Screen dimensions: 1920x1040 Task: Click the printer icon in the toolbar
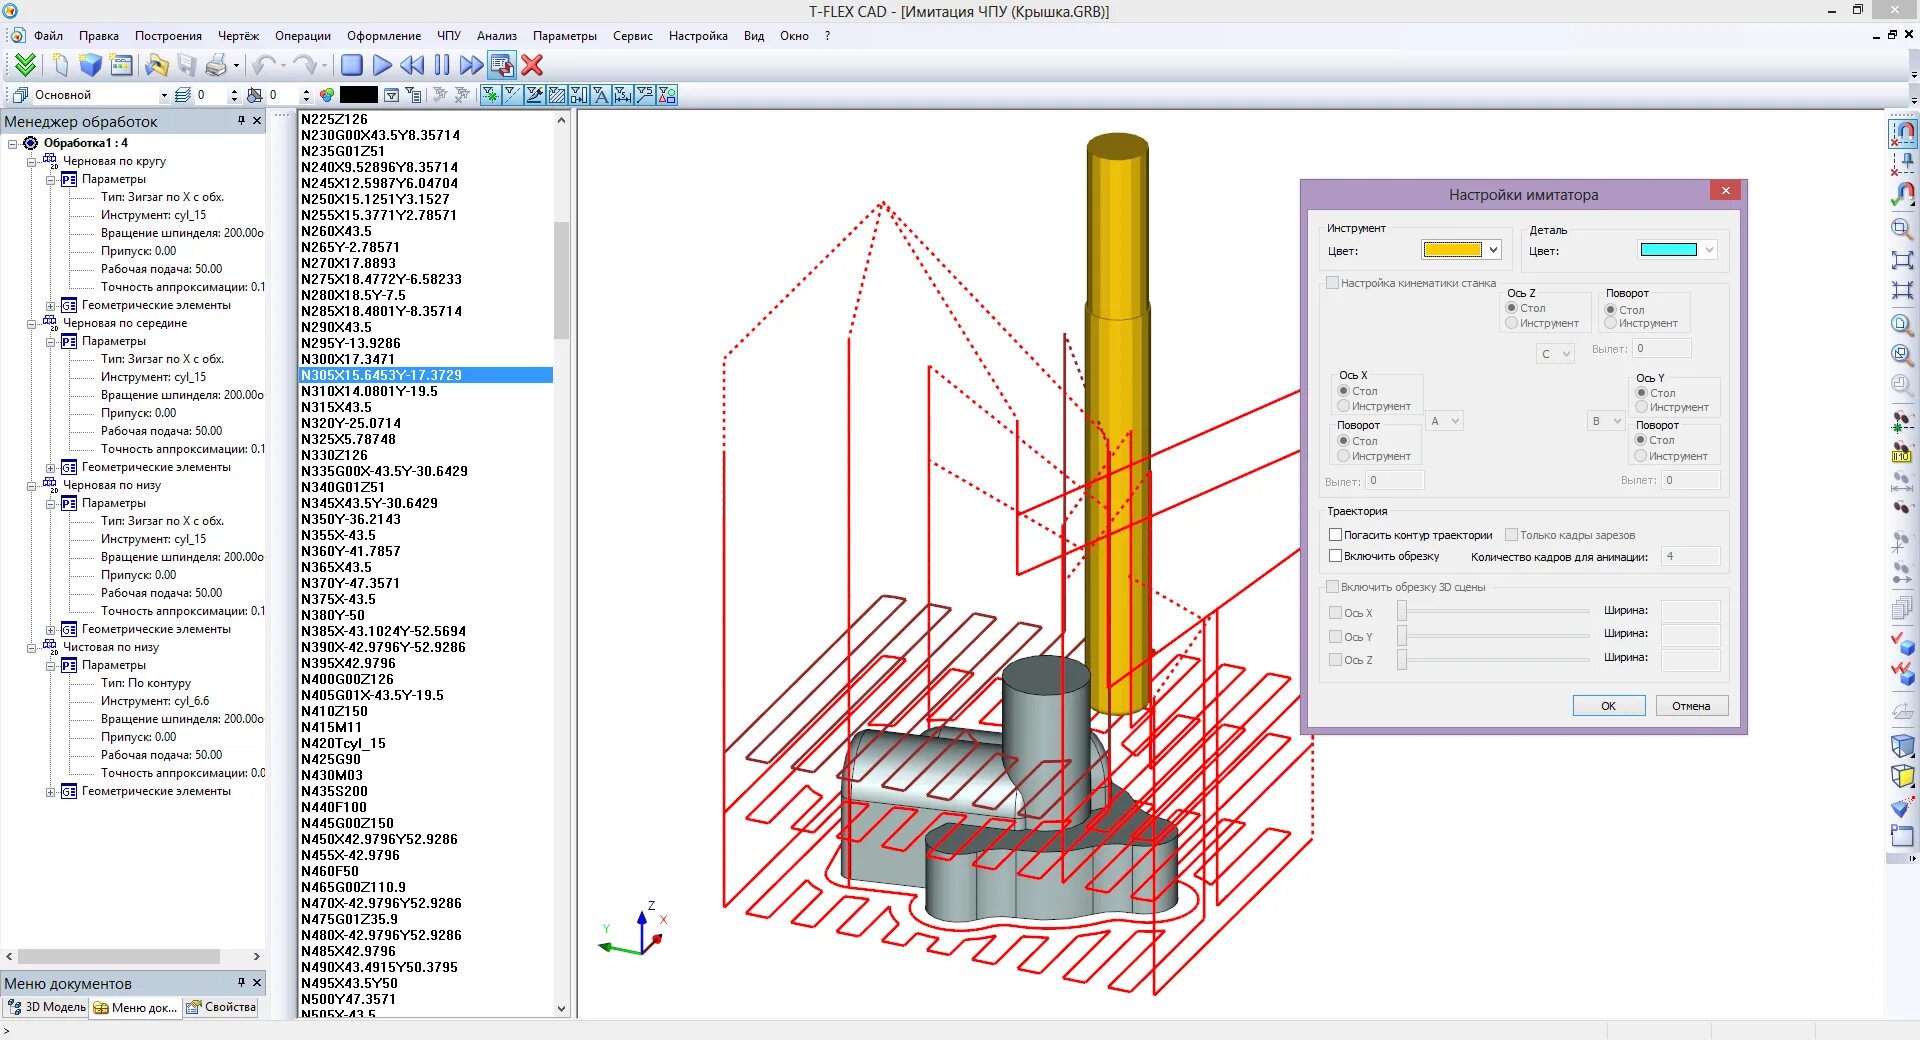(x=215, y=65)
